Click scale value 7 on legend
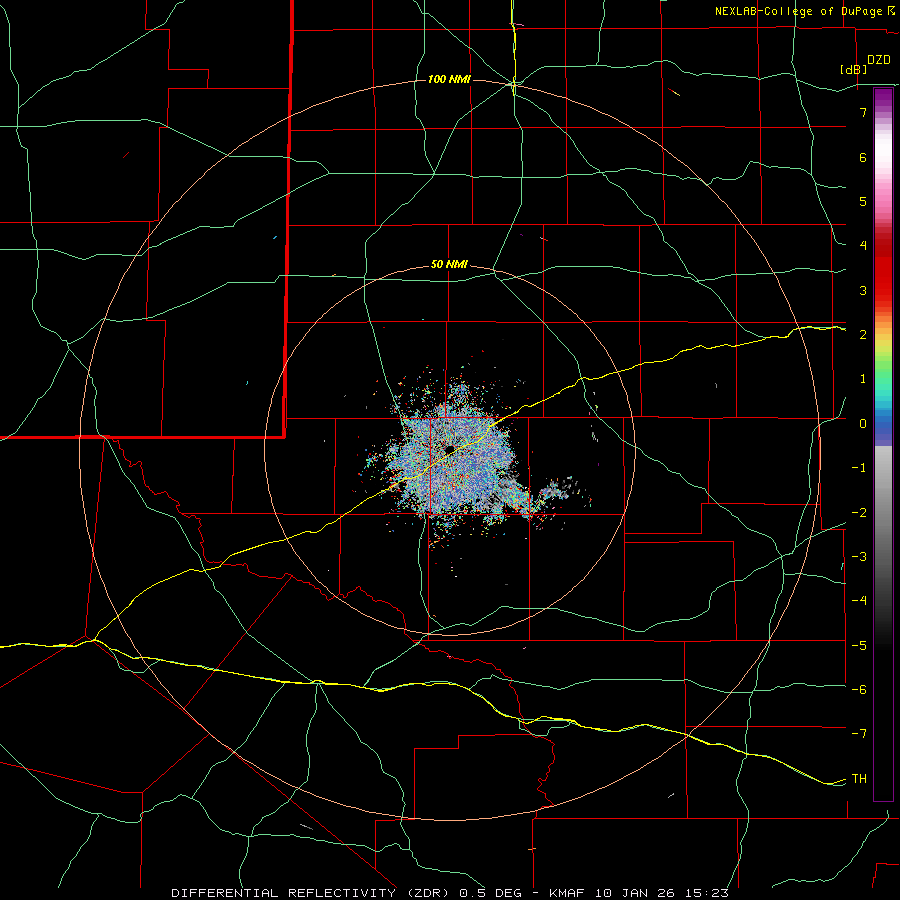This screenshot has width=900, height=900. [x=863, y=112]
